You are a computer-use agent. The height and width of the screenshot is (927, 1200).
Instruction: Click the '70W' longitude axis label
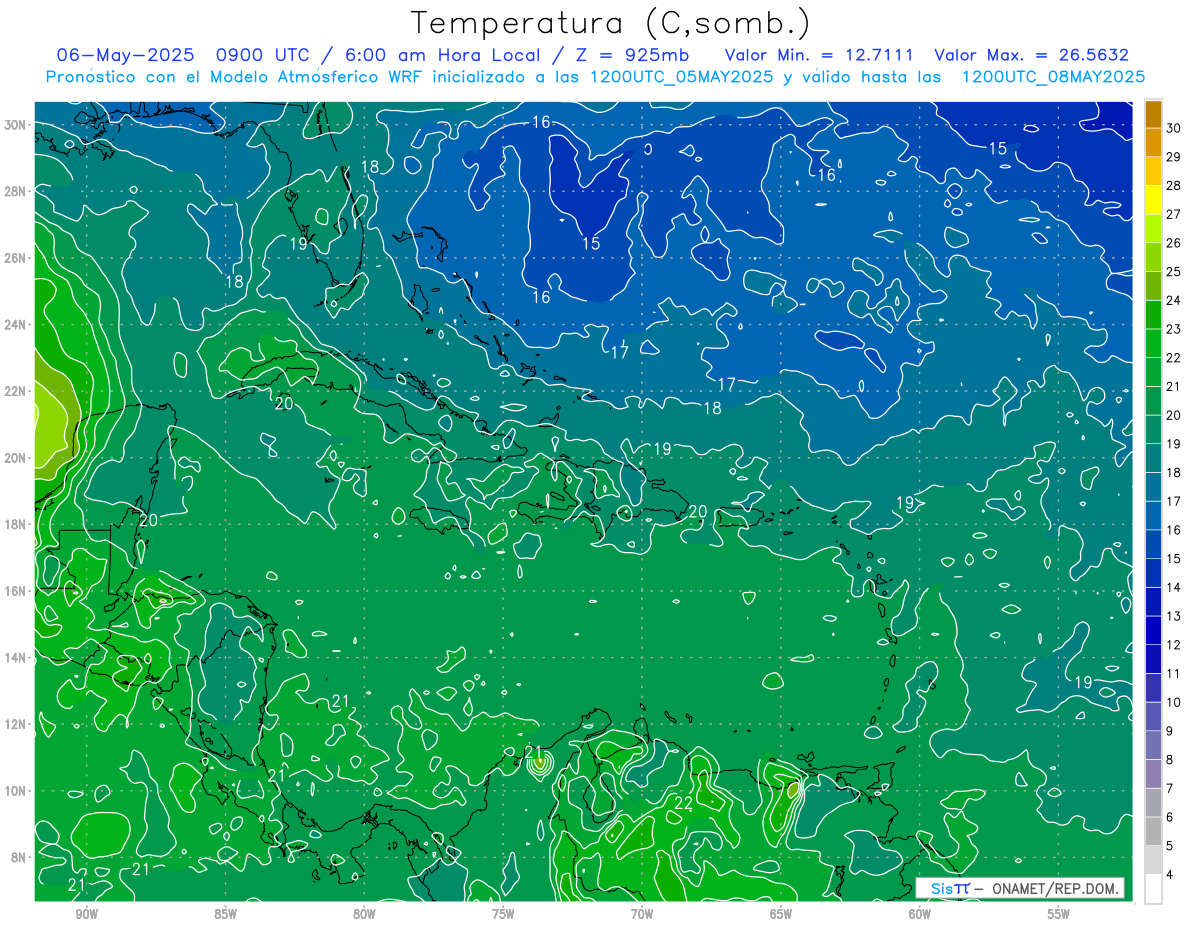pyautogui.click(x=642, y=914)
